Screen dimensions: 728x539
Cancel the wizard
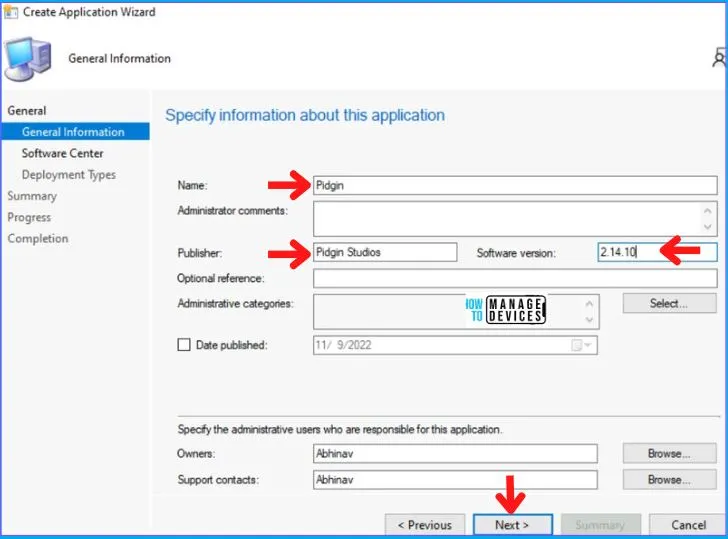click(x=689, y=525)
